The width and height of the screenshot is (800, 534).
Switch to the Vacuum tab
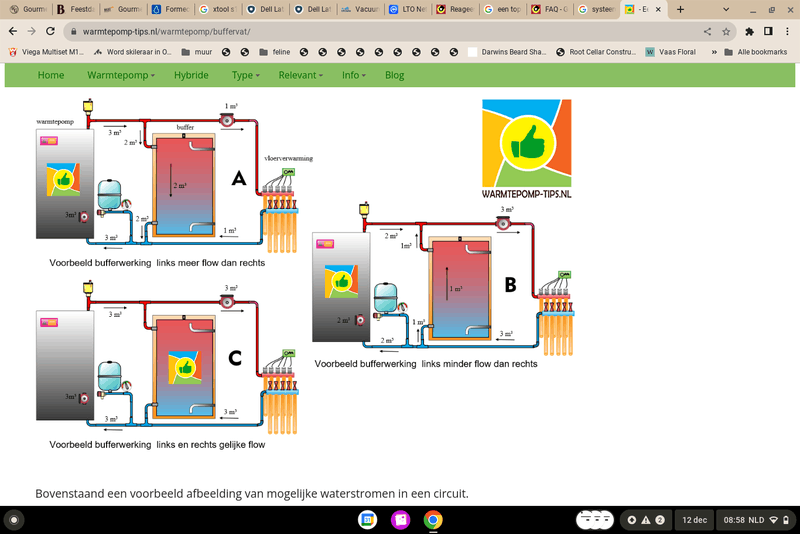pos(360,9)
